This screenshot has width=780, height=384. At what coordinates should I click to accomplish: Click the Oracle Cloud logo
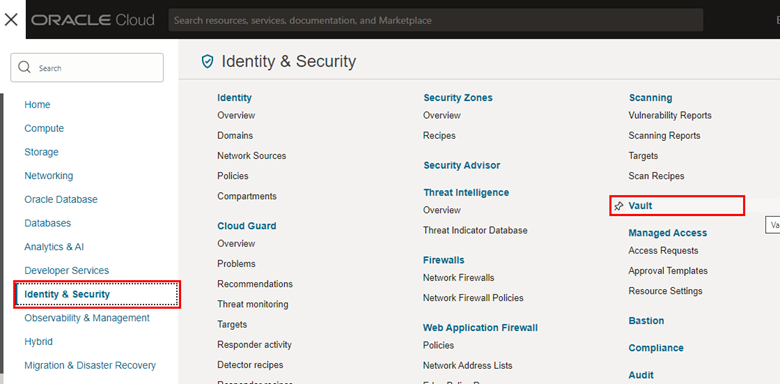click(x=93, y=20)
